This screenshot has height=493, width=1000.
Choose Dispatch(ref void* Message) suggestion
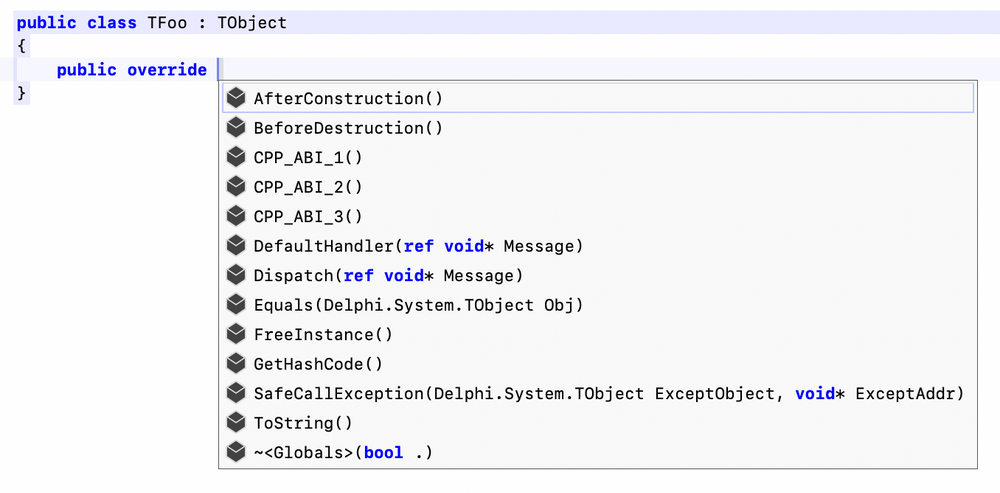[388, 275]
